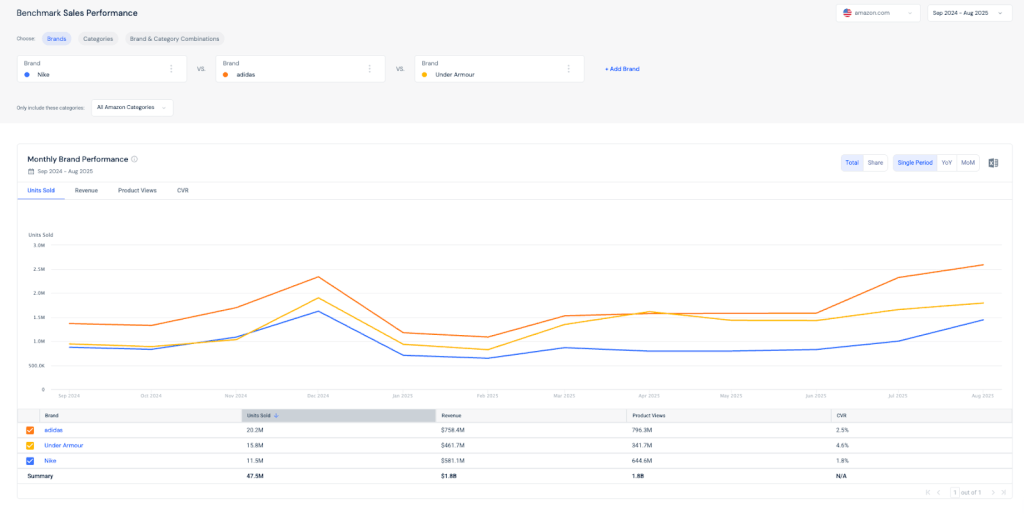This screenshot has height=515, width=1024.
Task: Click the Units Sold sort arrow icon
Action: tap(276, 414)
